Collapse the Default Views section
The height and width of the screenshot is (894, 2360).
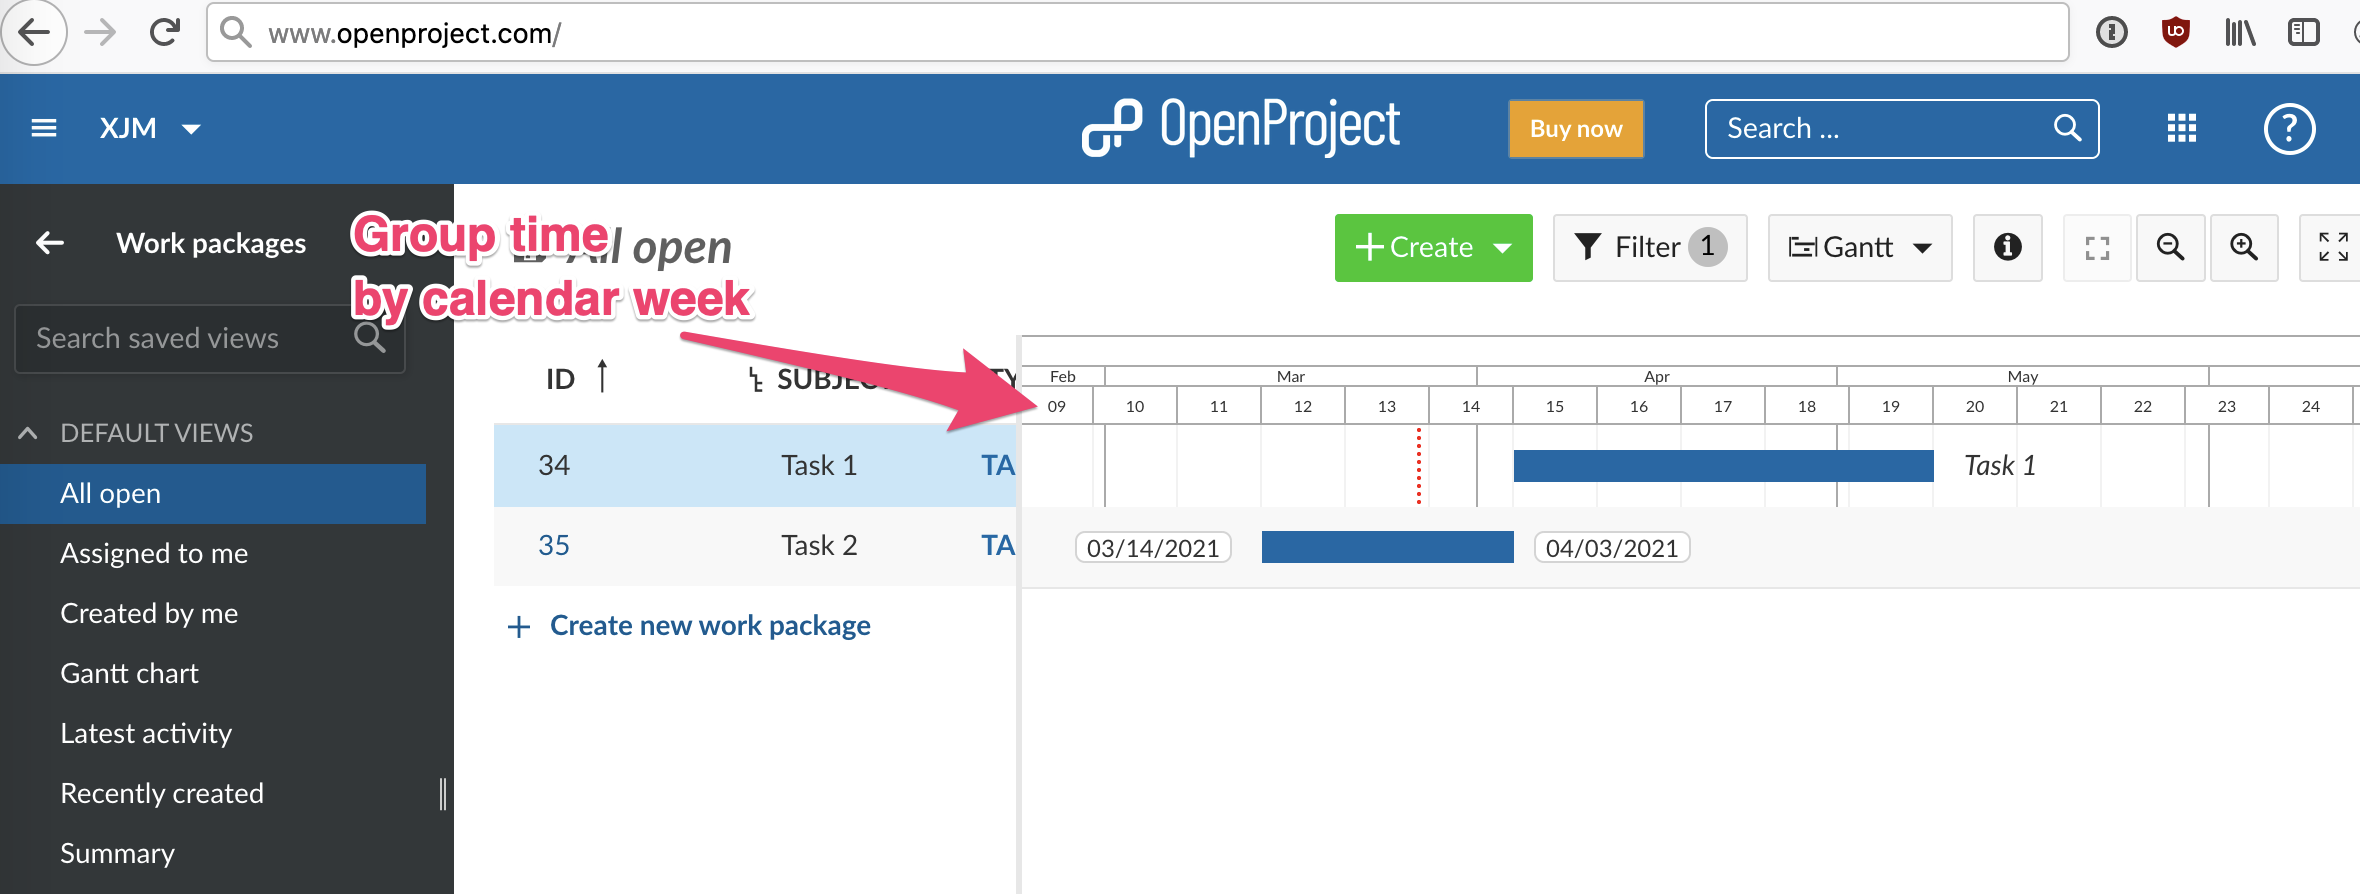[x=28, y=433]
